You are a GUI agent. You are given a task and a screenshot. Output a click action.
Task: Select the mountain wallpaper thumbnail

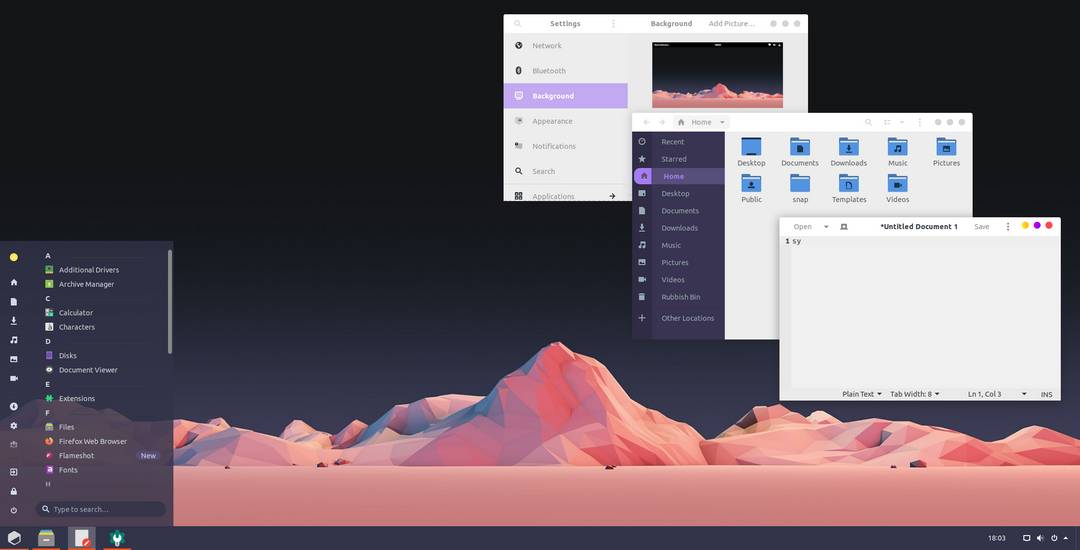[717, 75]
